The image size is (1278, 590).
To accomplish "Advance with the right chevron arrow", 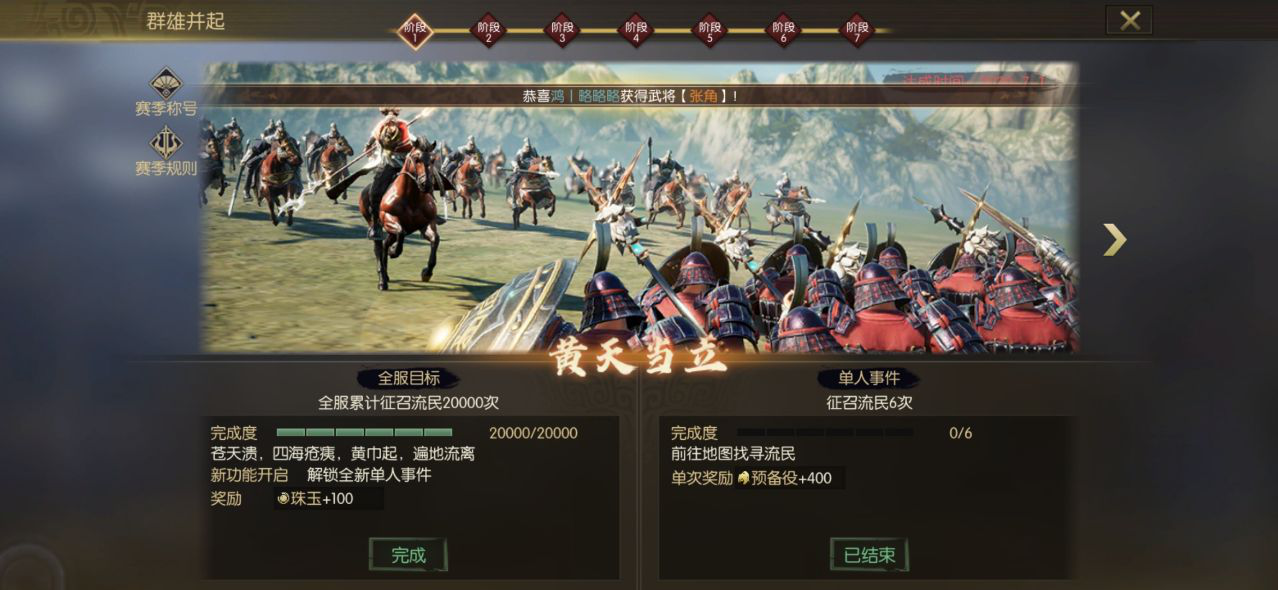I will point(1114,239).
